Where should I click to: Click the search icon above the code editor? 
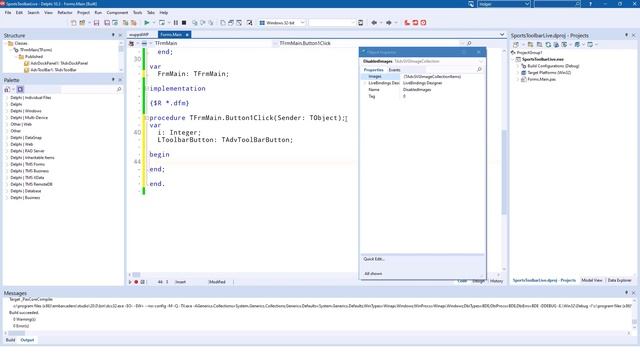click(469, 43)
